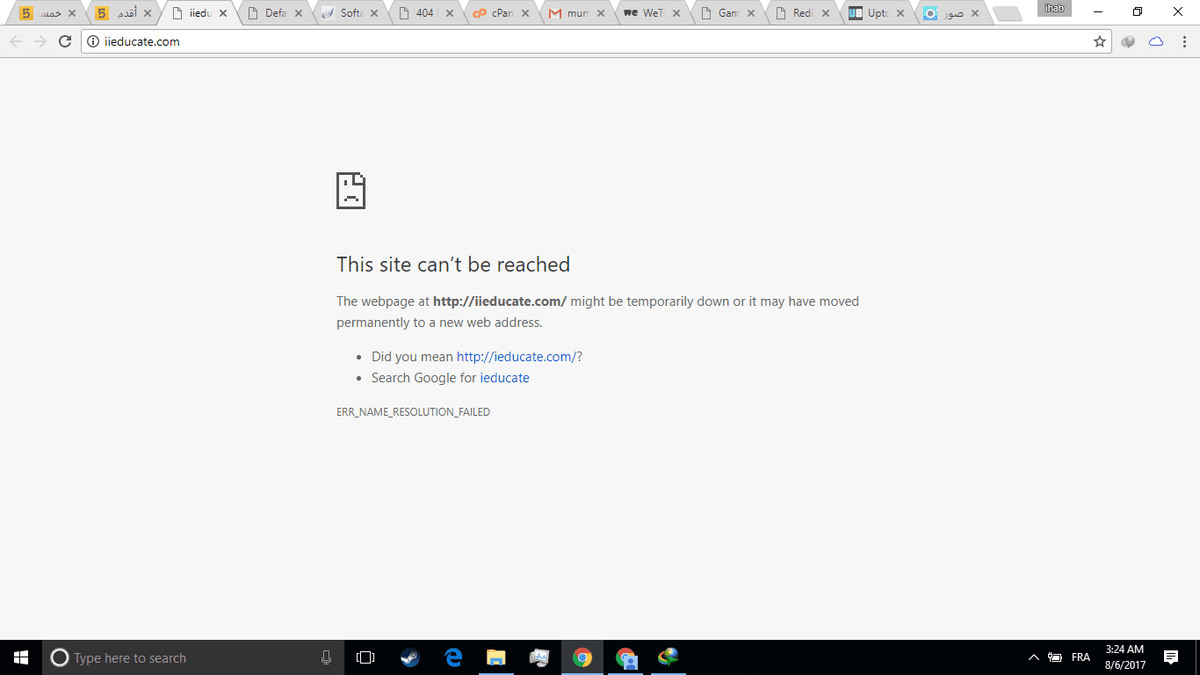Open Microsoft Edge from the taskbar
Screen dimensions: 1200x675
453,657
